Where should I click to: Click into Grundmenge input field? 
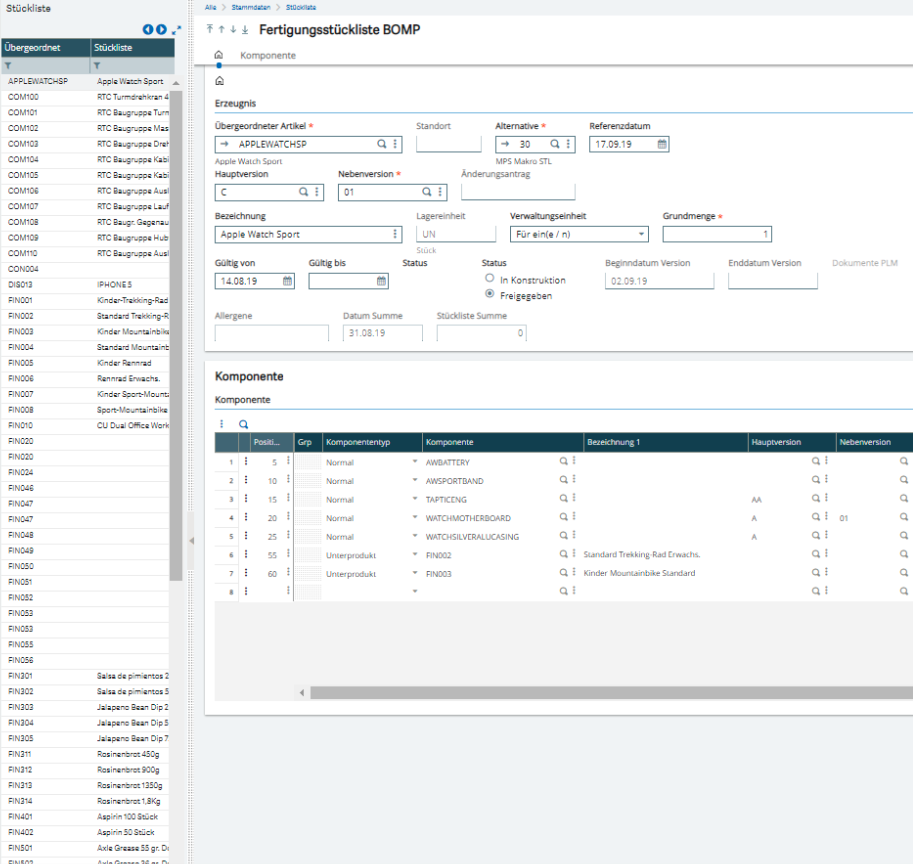click(x=717, y=234)
